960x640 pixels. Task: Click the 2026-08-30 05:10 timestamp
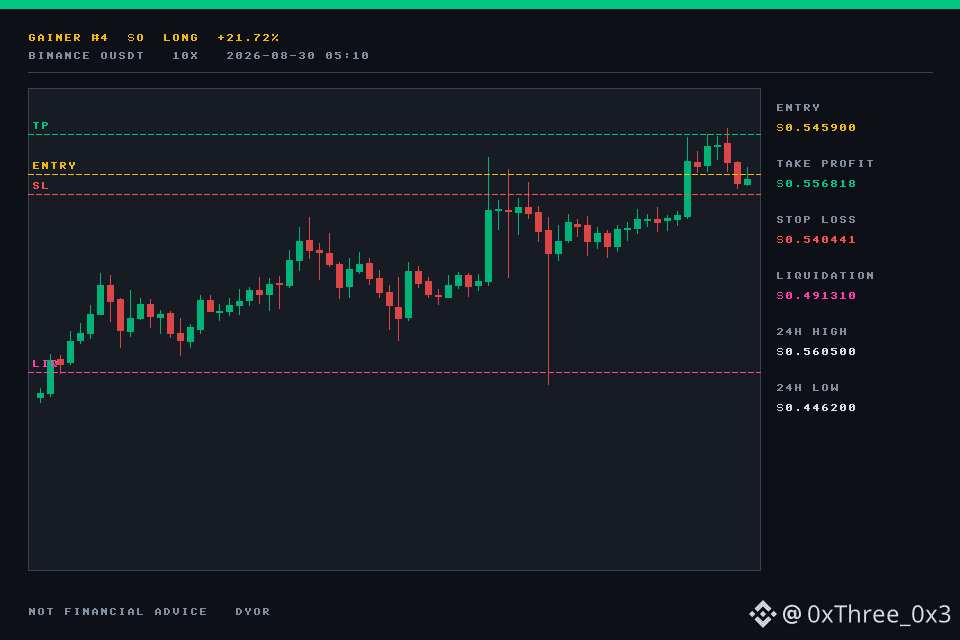(x=298, y=56)
